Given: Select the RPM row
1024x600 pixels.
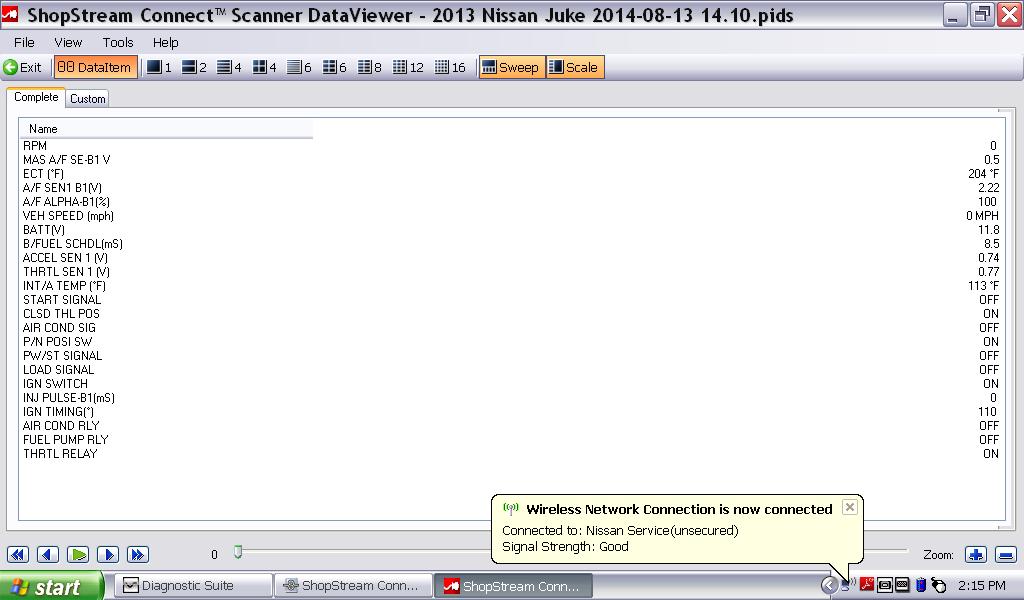Looking at the screenshot, I should tap(511, 146).
